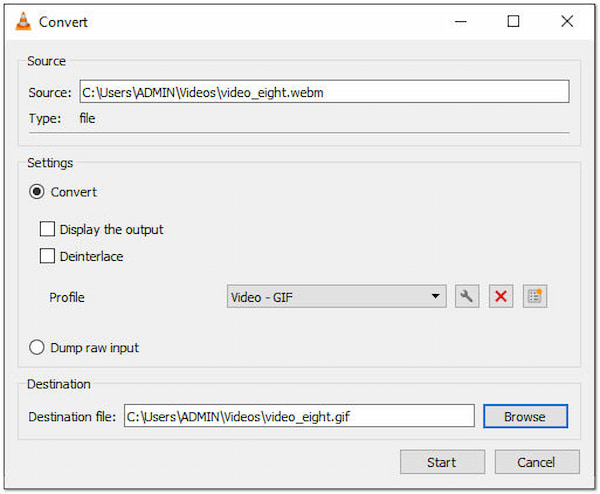Click the VLC cone icon in title bar
The image size is (600, 494).
pos(23,21)
